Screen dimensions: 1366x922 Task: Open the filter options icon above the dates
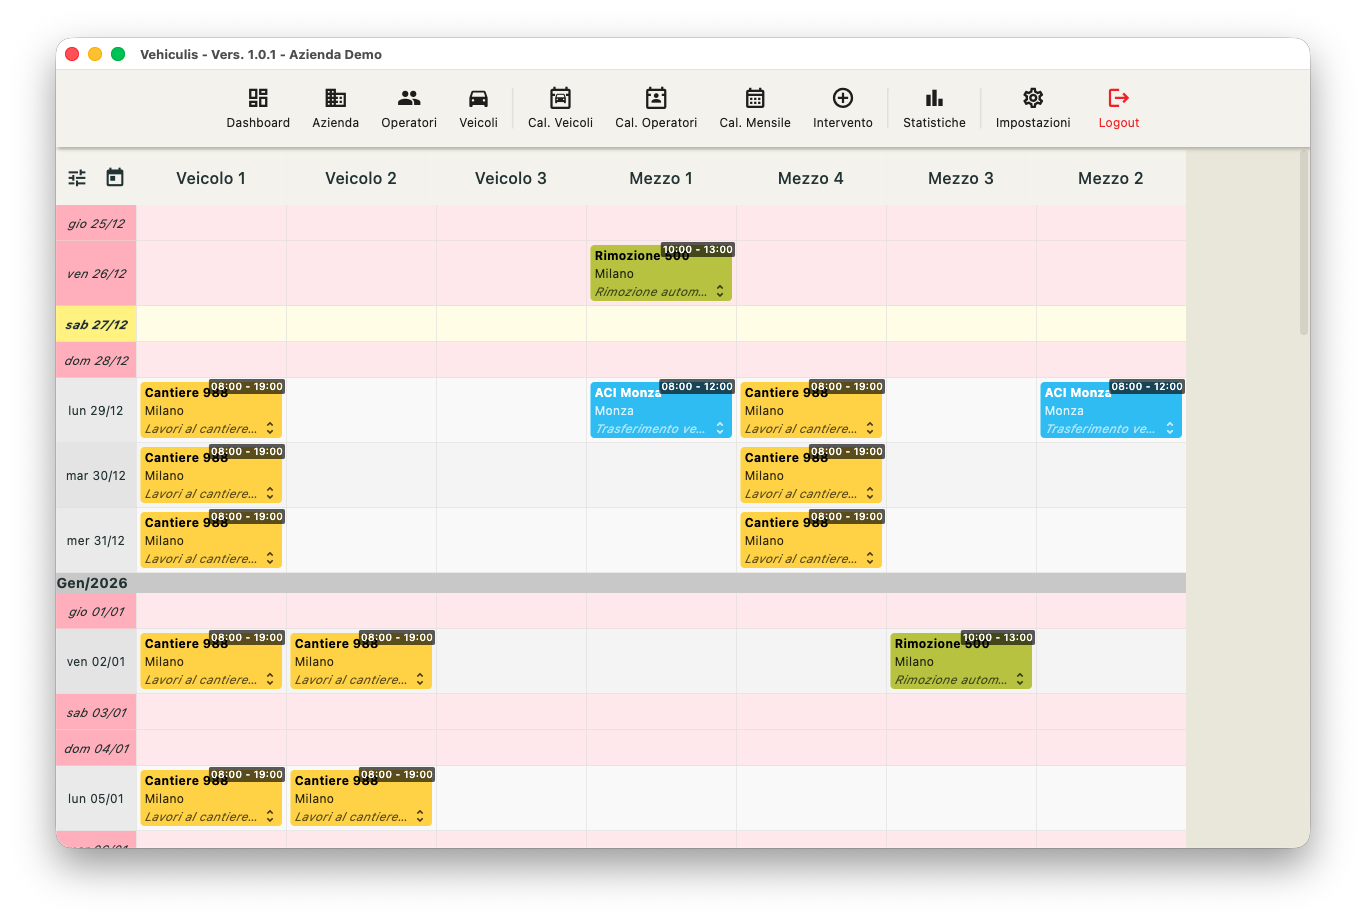pyautogui.click(x=76, y=177)
